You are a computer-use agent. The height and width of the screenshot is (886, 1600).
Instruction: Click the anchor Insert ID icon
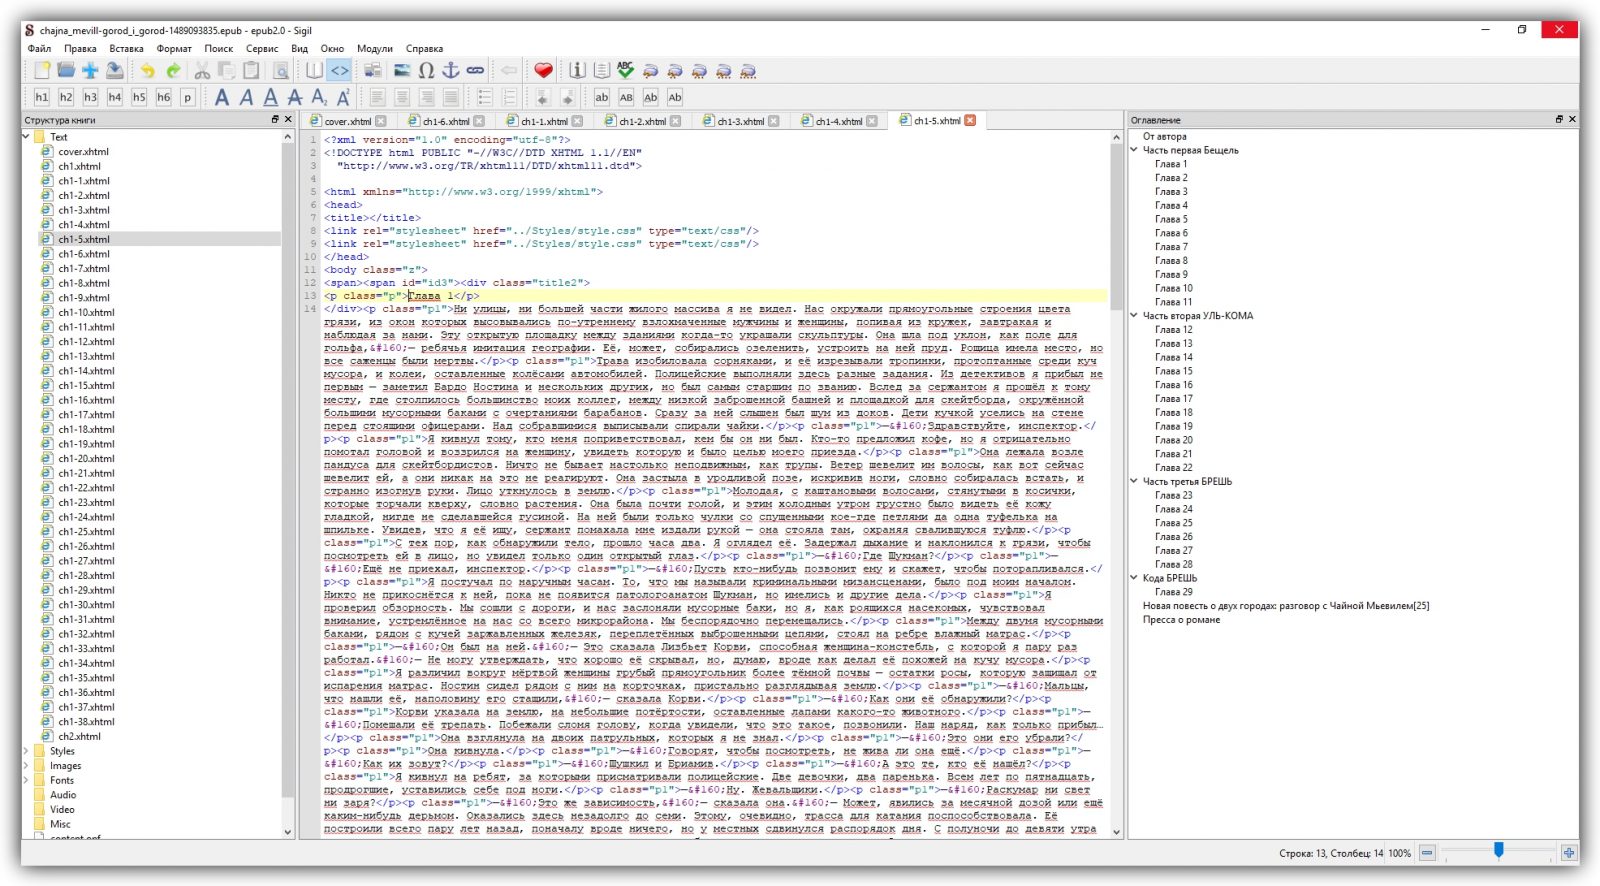(450, 70)
